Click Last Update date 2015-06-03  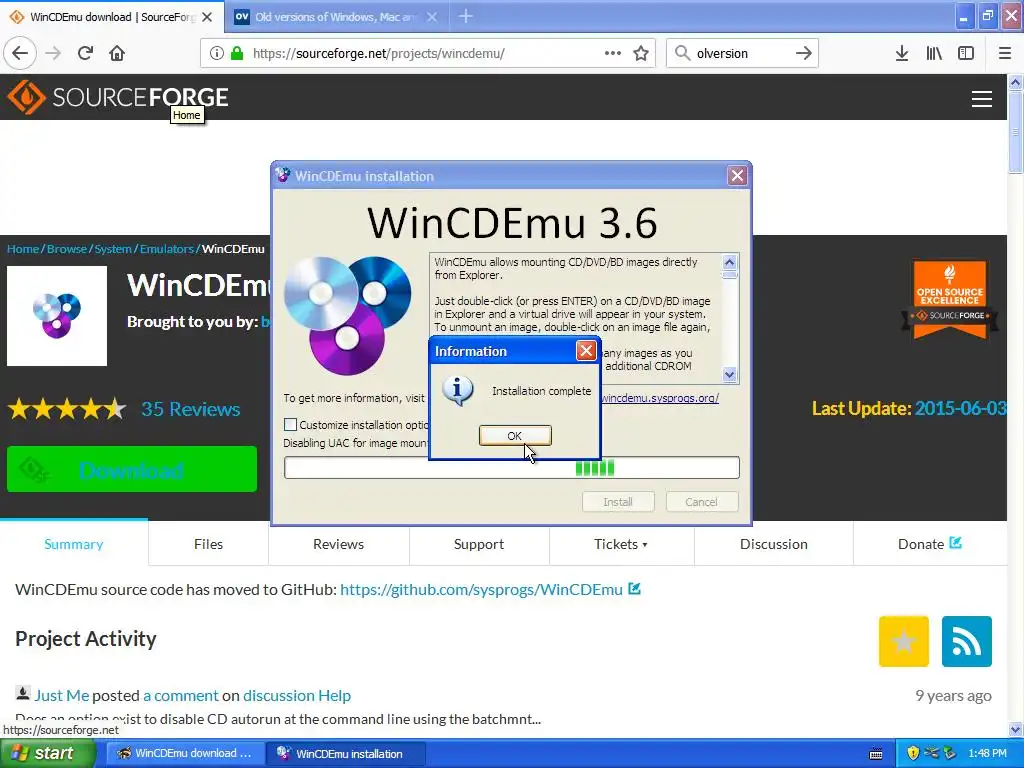tap(960, 408)
